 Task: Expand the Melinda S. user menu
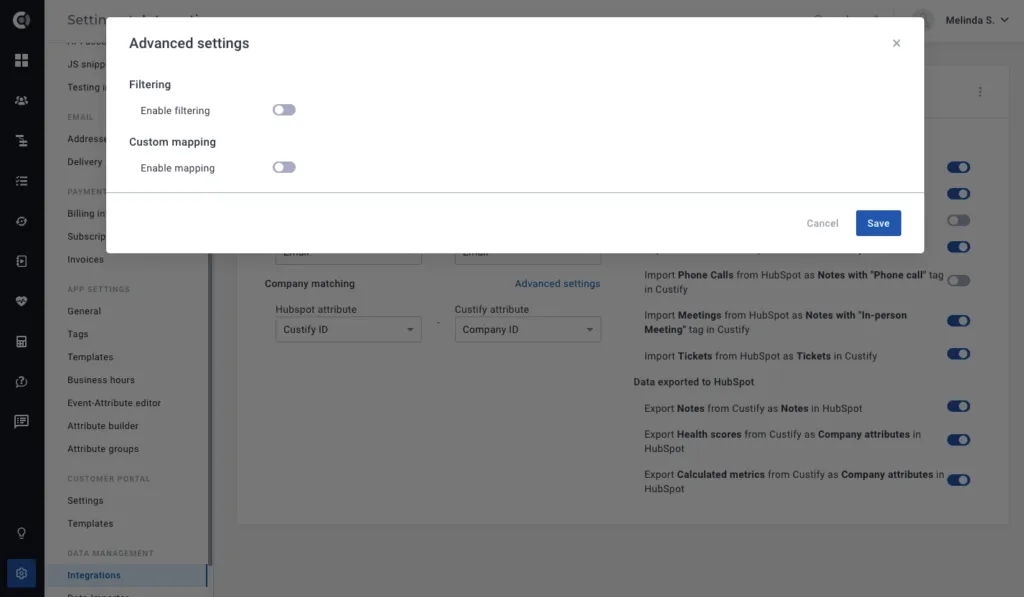[977, 20]
